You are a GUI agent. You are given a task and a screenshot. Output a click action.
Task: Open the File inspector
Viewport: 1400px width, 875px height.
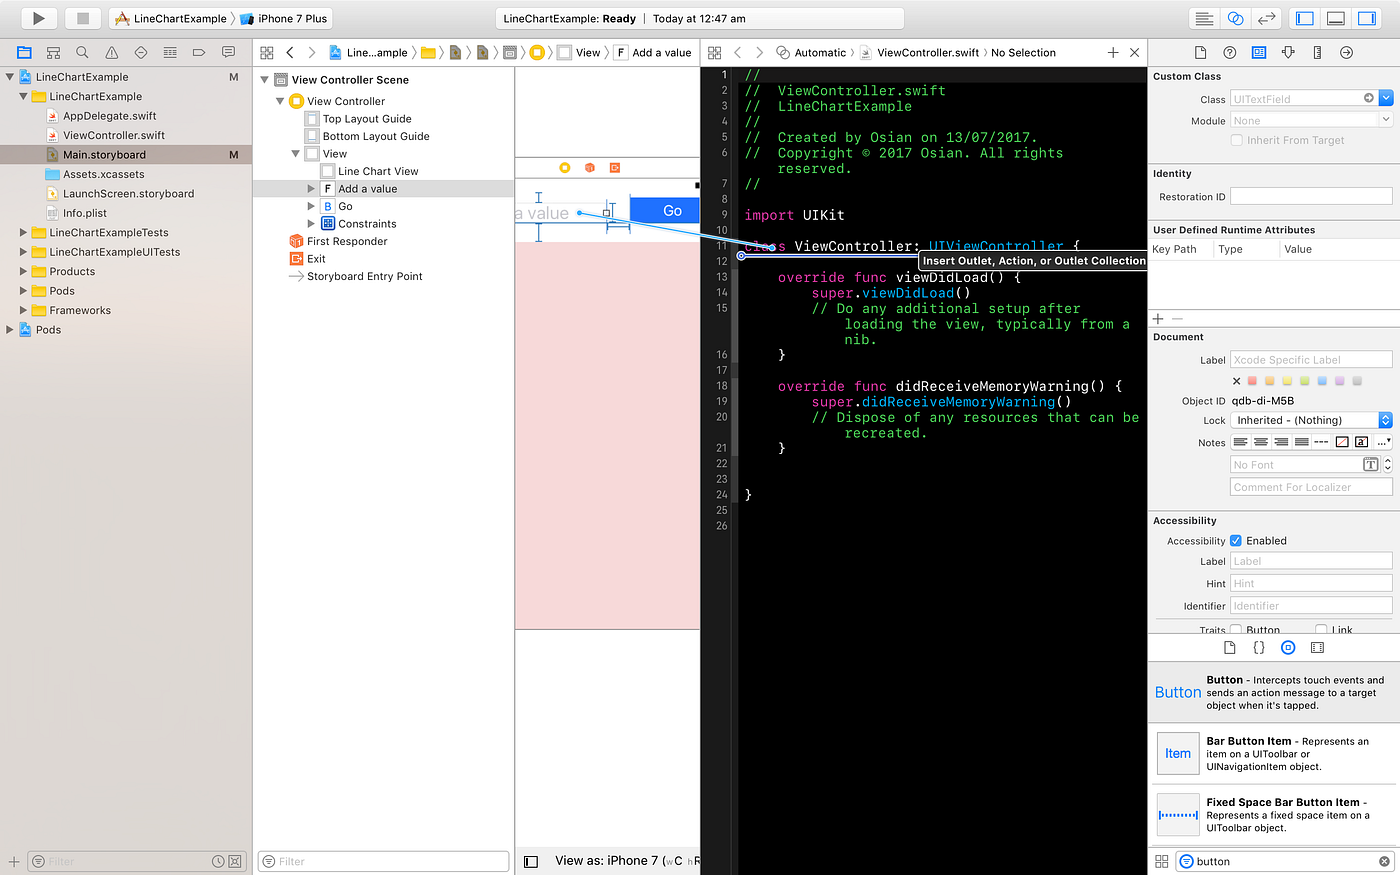[1201, 53]
